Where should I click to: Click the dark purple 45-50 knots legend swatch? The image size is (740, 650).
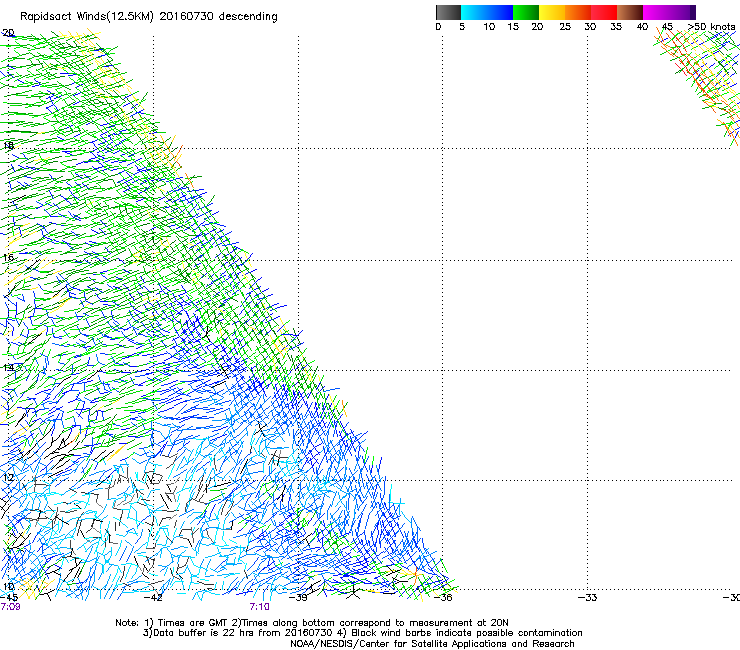click(x=682, y=12)
